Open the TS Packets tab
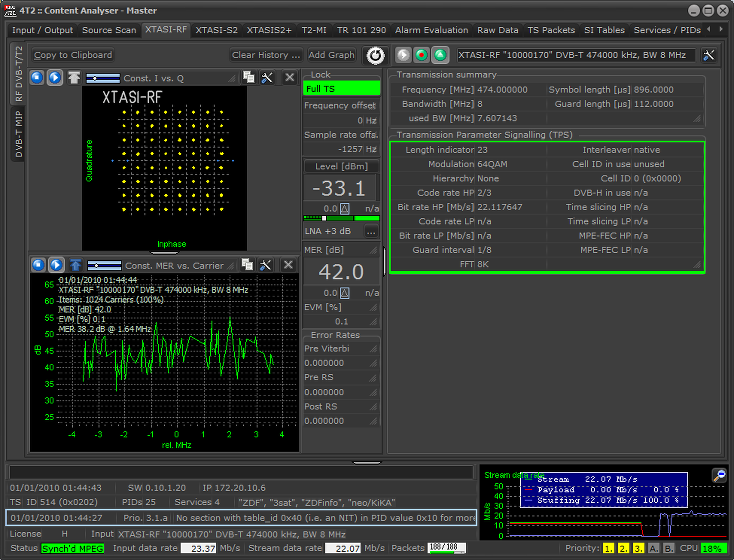734x560 pixels. (551, 30)
